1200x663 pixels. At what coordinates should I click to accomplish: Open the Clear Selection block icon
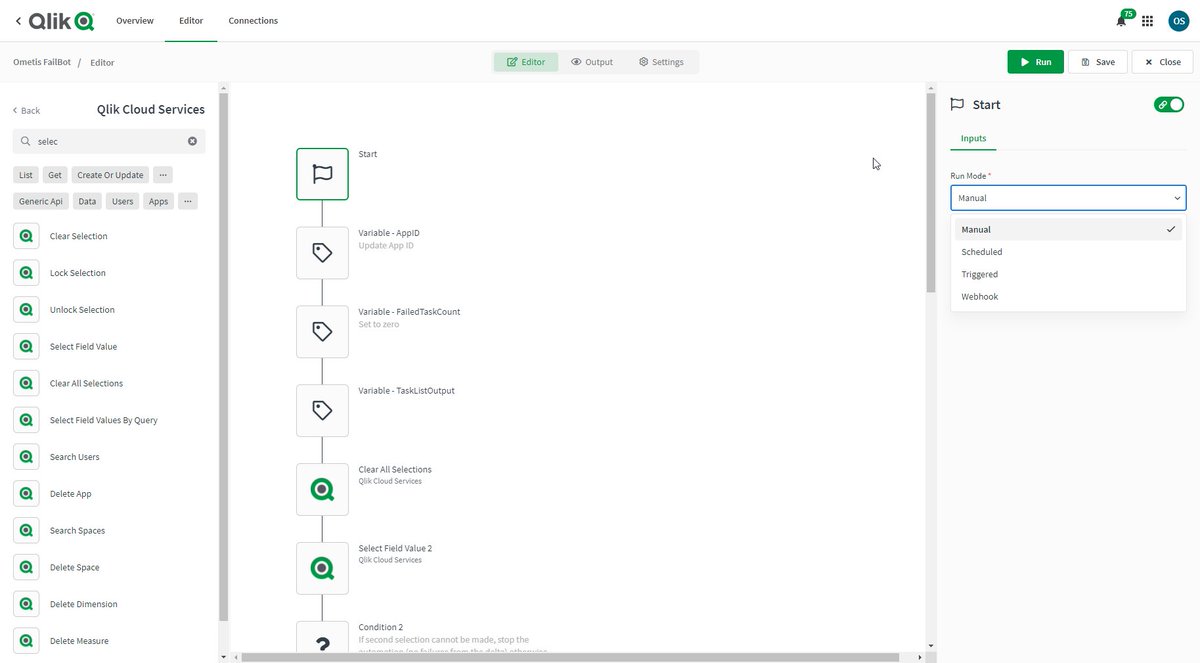coord(26,236)
